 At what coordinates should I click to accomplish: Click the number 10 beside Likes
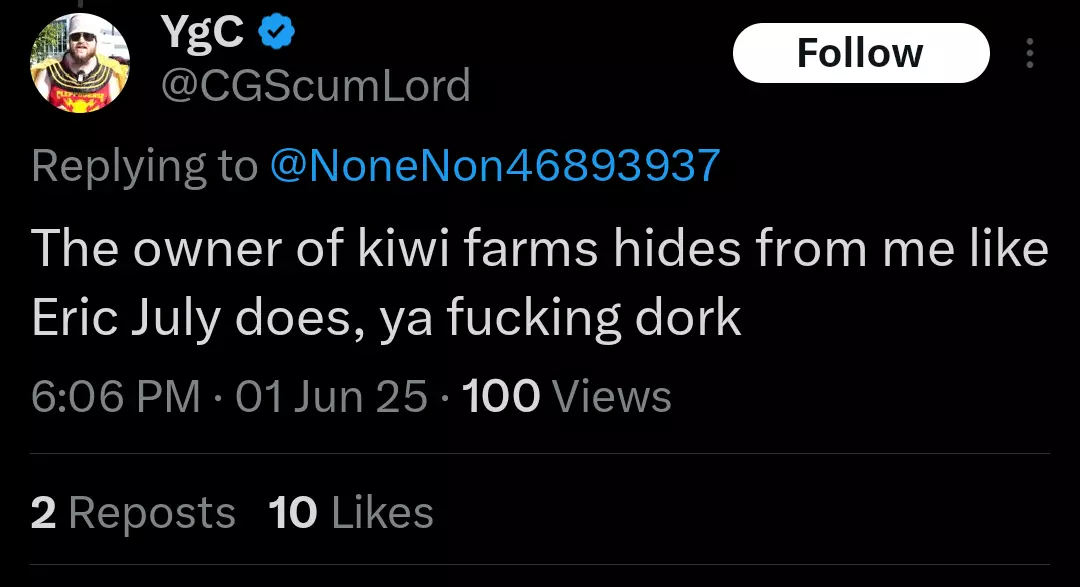293,513
